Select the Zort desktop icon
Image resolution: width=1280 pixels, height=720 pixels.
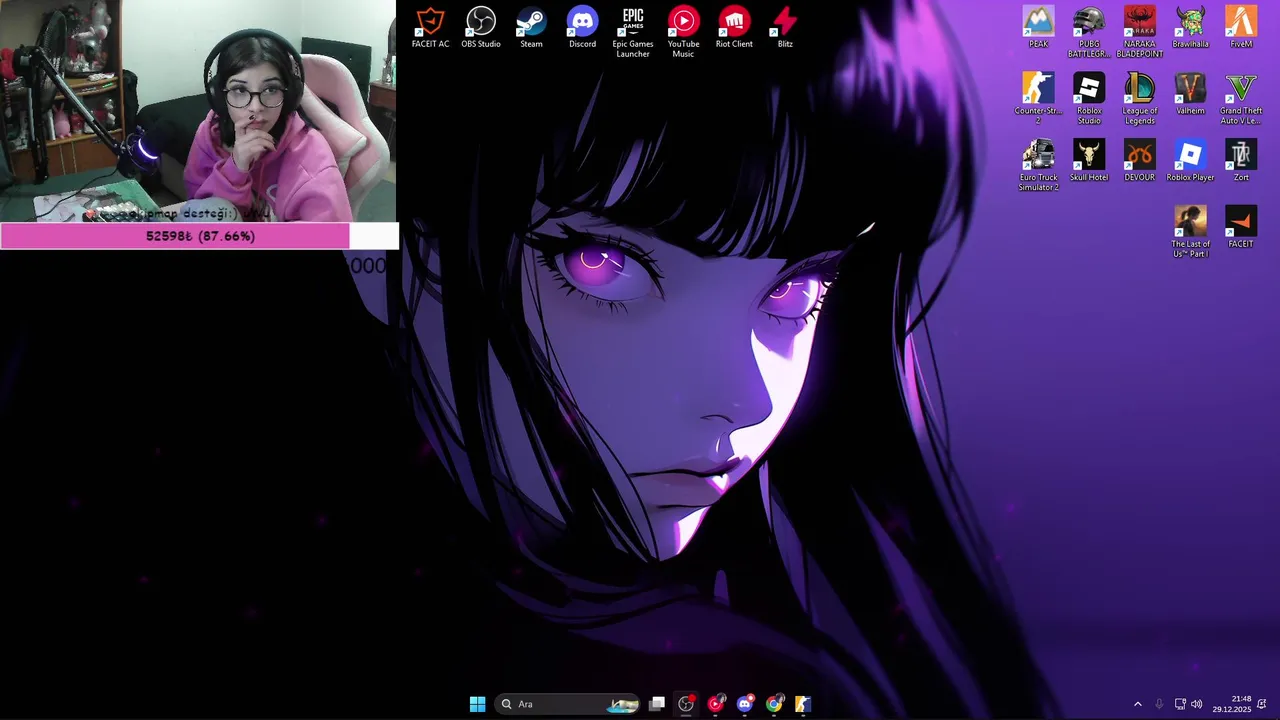point(1241,161)
